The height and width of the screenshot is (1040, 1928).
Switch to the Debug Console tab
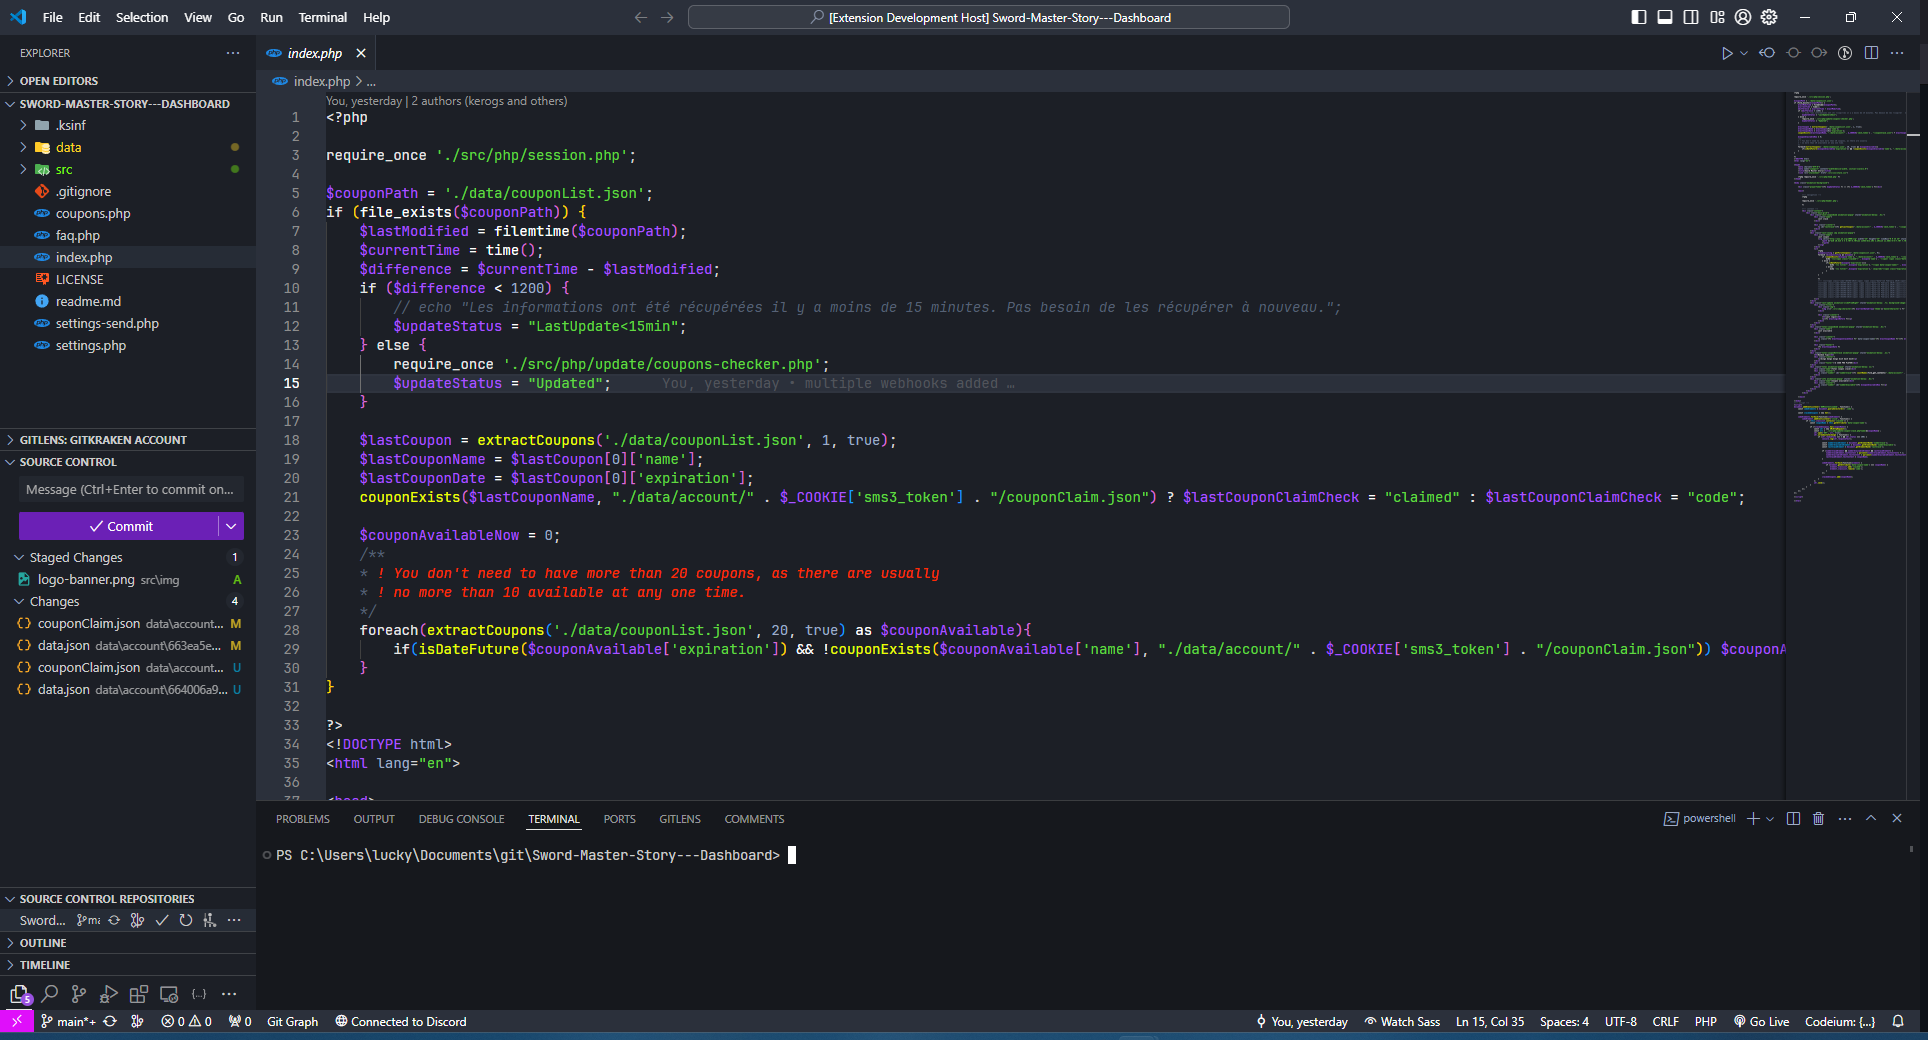[x=461, y=819]
